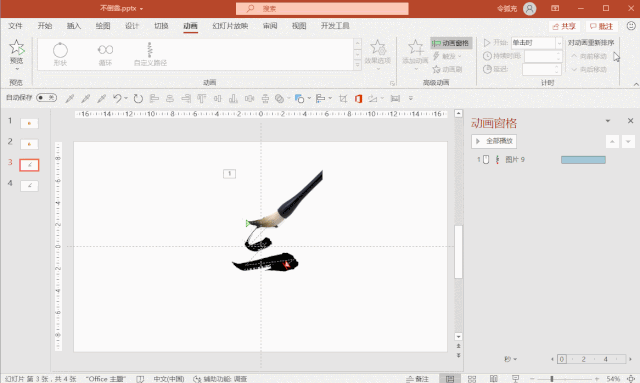Click 全部播放 Play All button
Image resolution: width=640 pixels, height=383 pixels.
494,141
